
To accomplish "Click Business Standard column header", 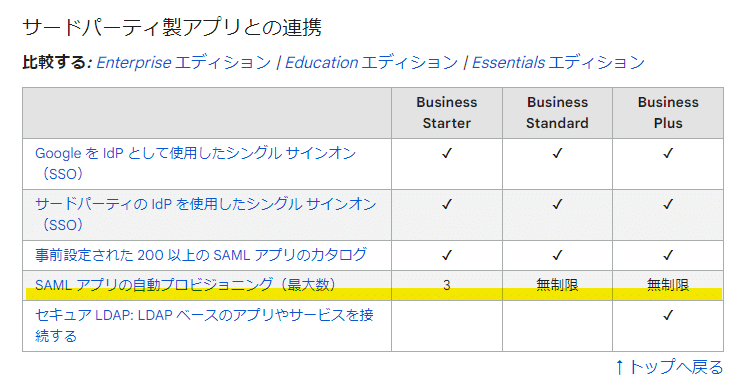I will (x=557, y=113).
